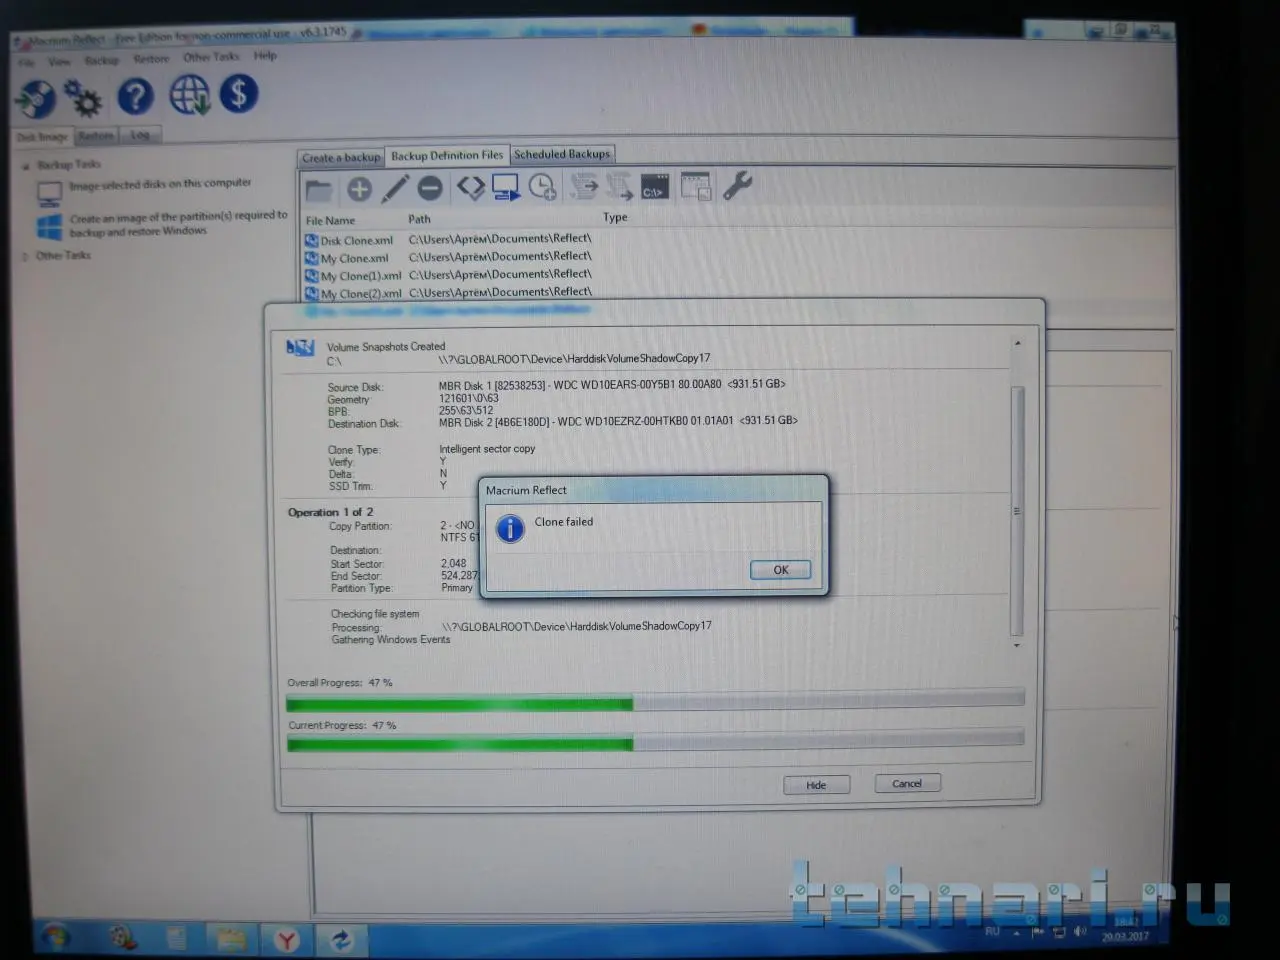Viewport: 1280px width, 960px height.
Task: Click the XML view code brackets icon
Action: [x=470, y=186]
